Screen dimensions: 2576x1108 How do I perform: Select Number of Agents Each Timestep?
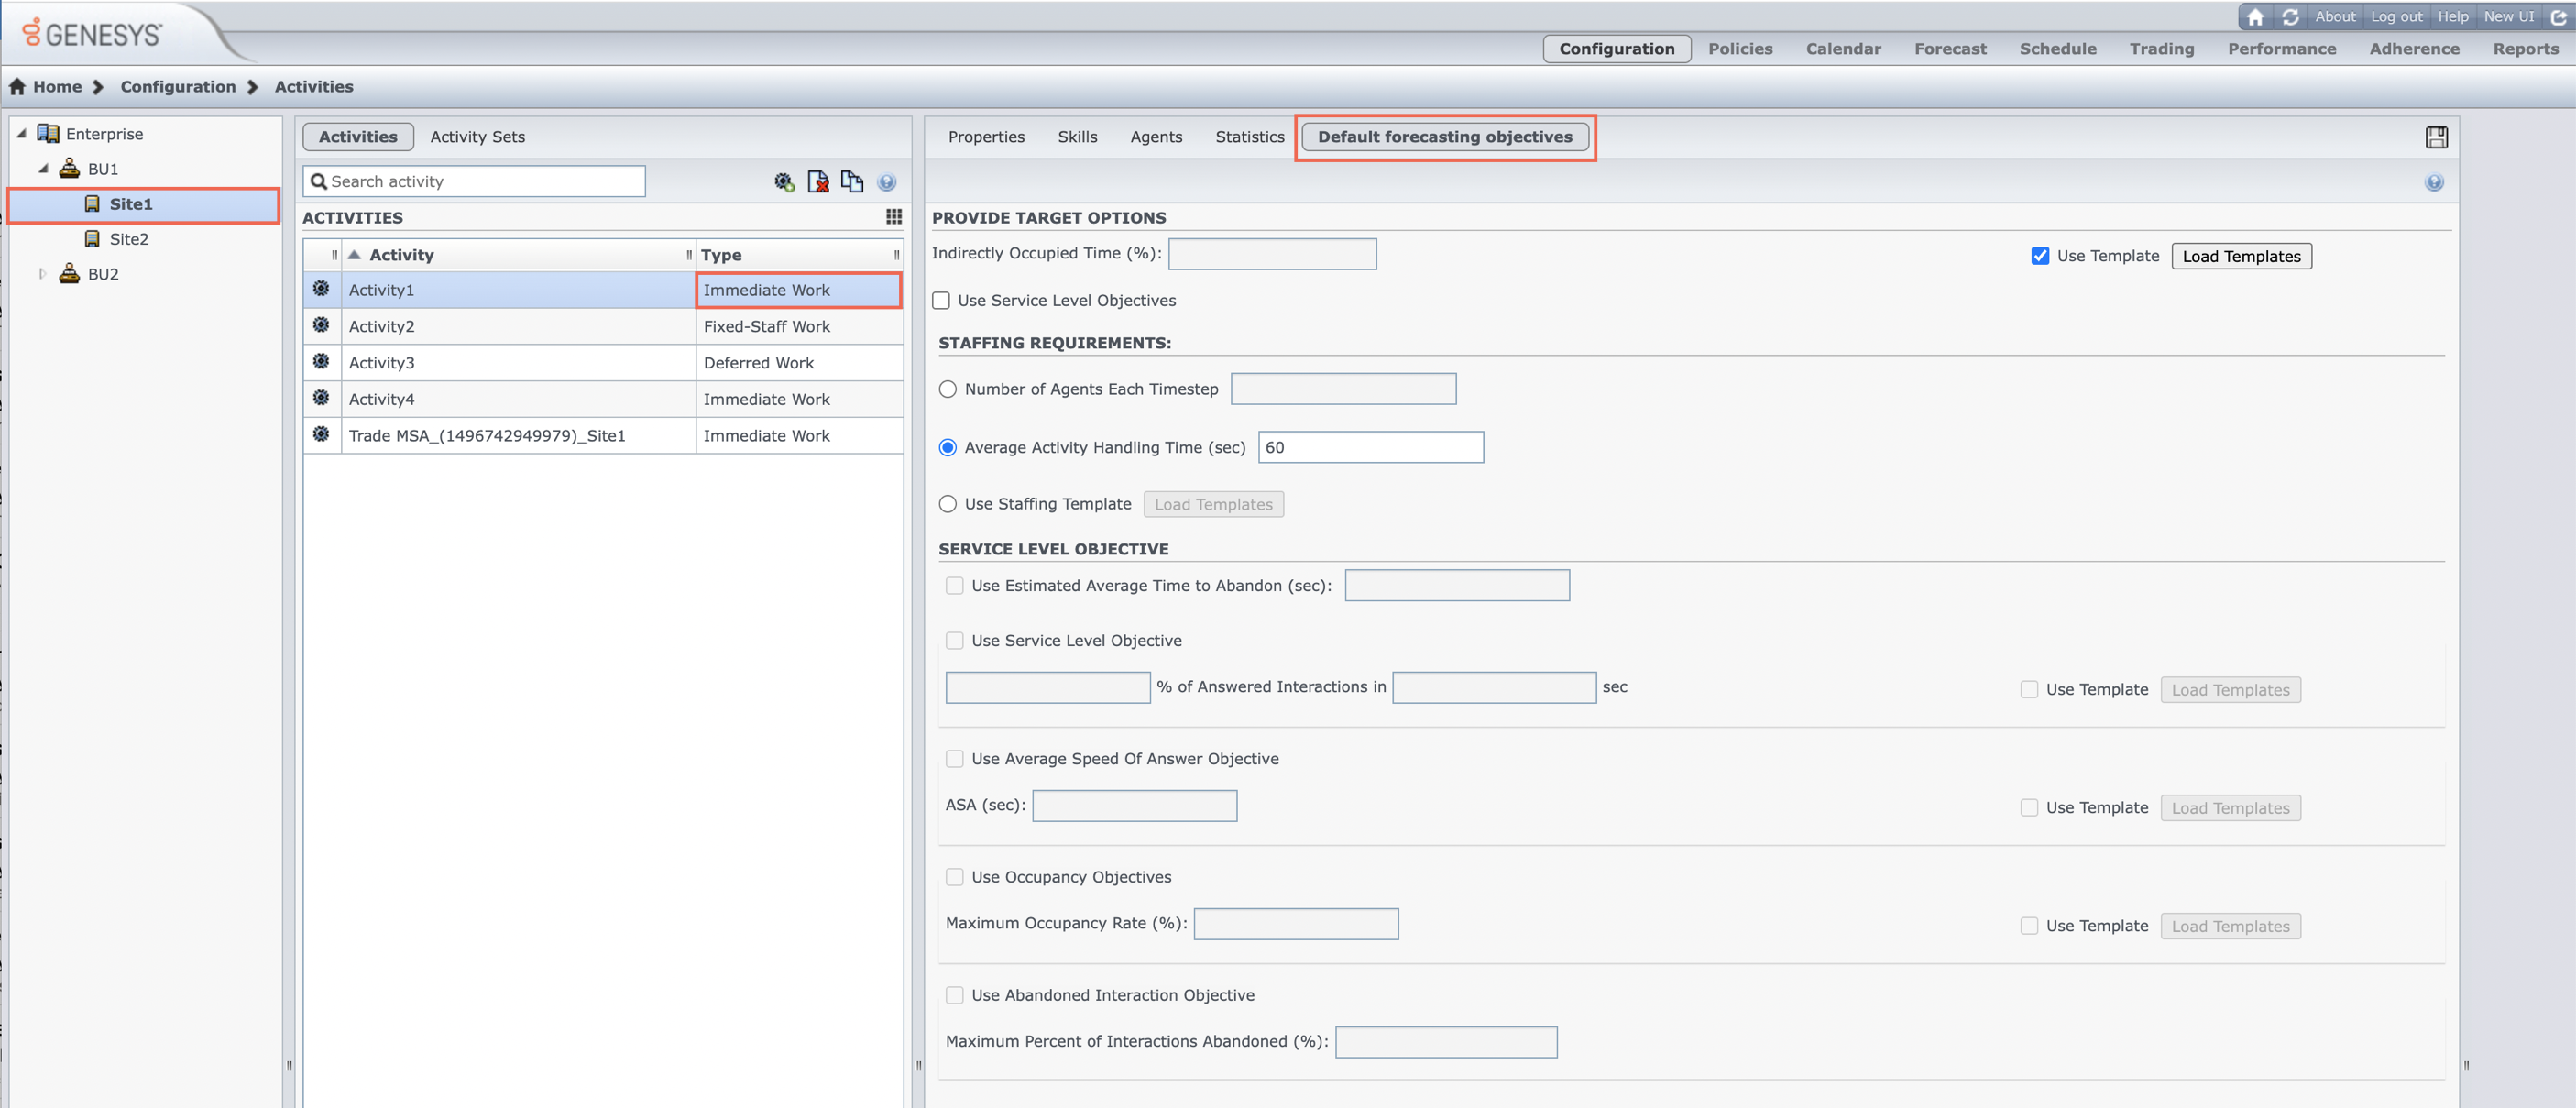pos(948,389)
